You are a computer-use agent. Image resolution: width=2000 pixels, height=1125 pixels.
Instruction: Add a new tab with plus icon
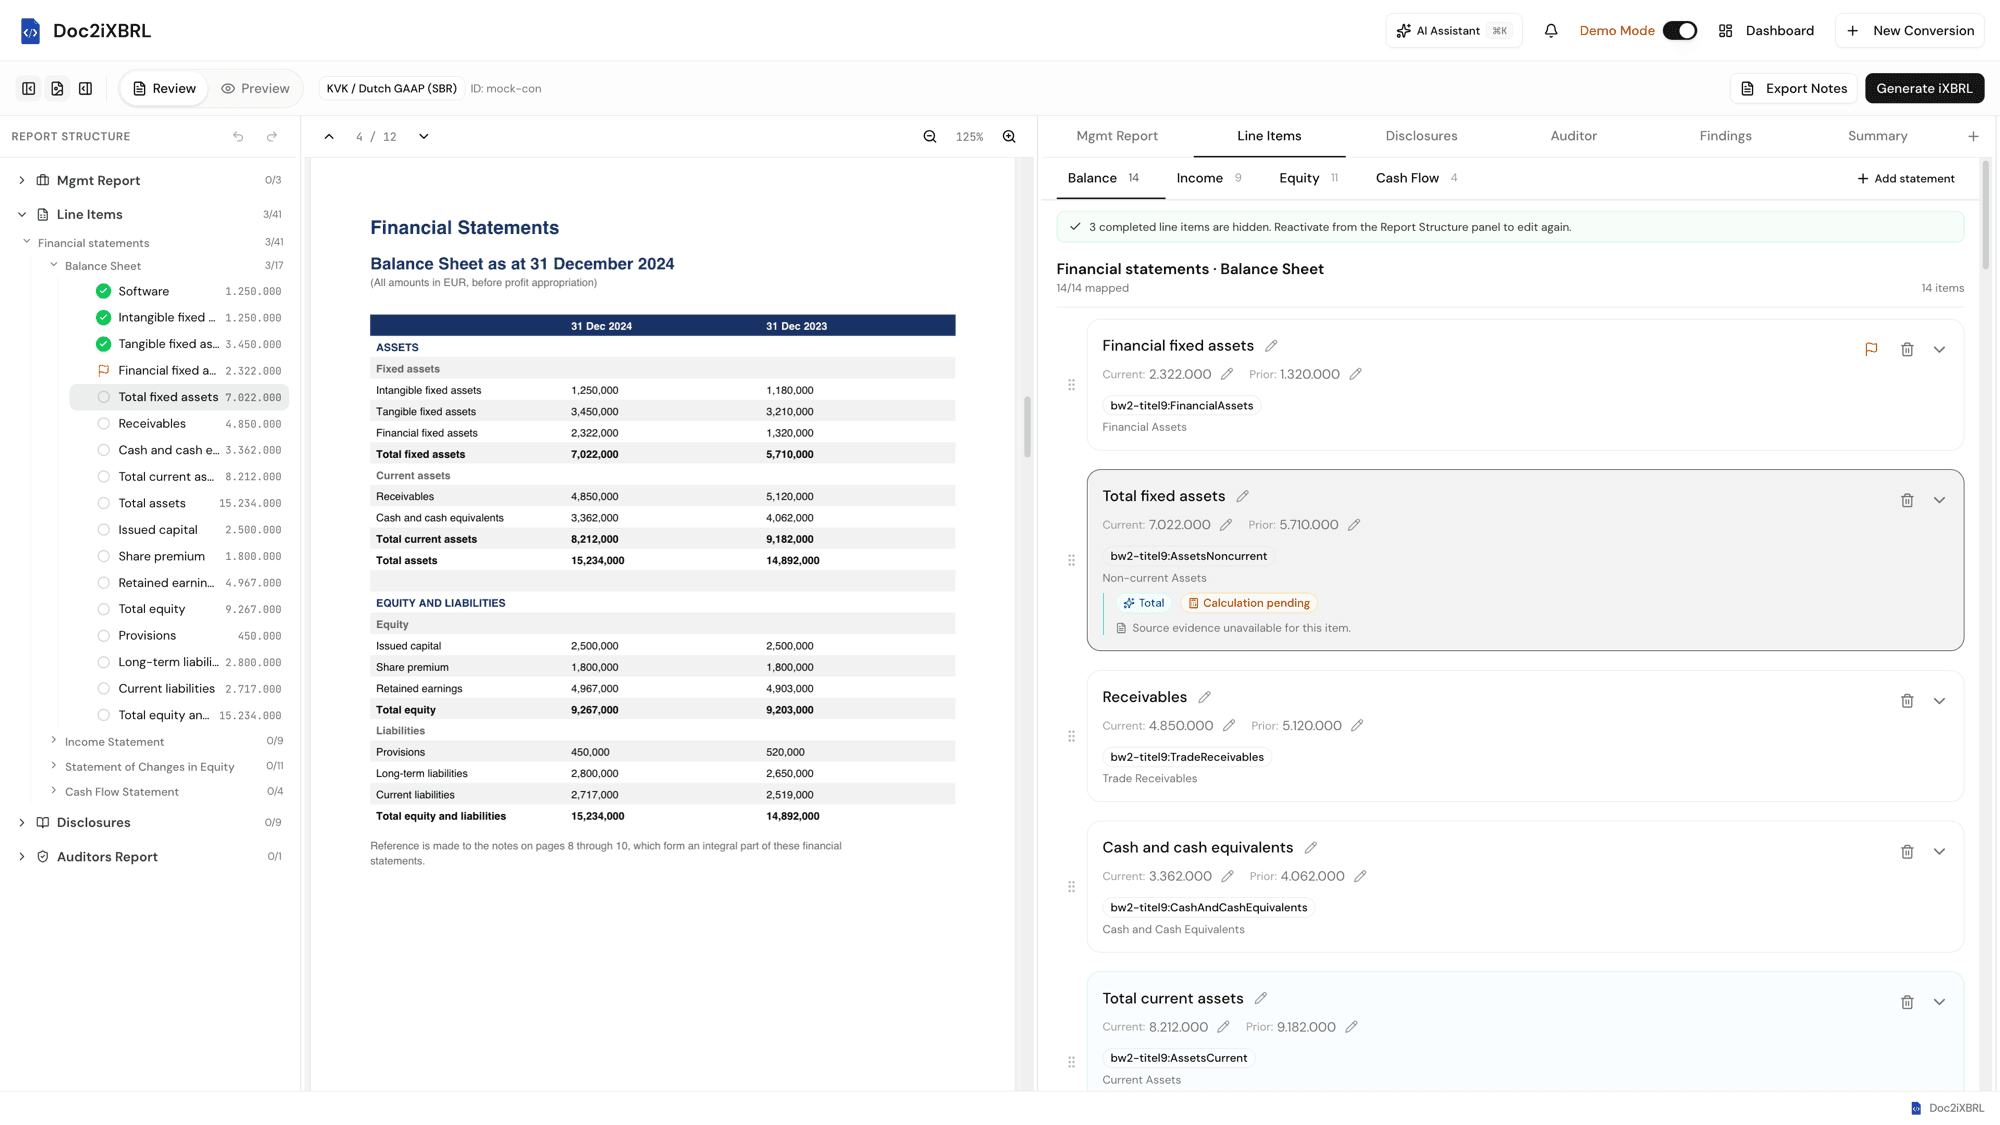(1973, 137)
